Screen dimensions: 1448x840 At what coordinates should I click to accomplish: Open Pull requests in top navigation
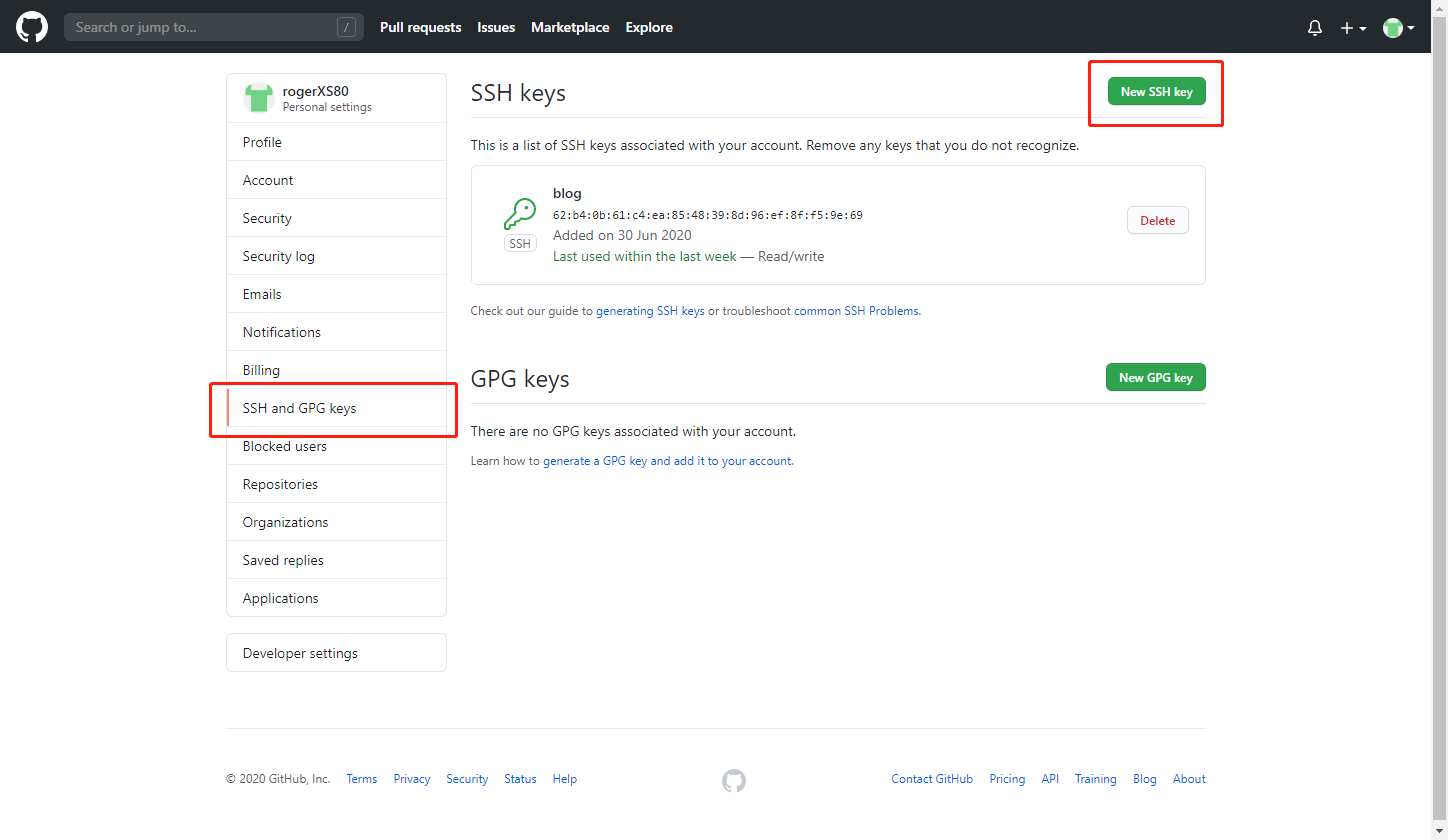pos(420,28)
